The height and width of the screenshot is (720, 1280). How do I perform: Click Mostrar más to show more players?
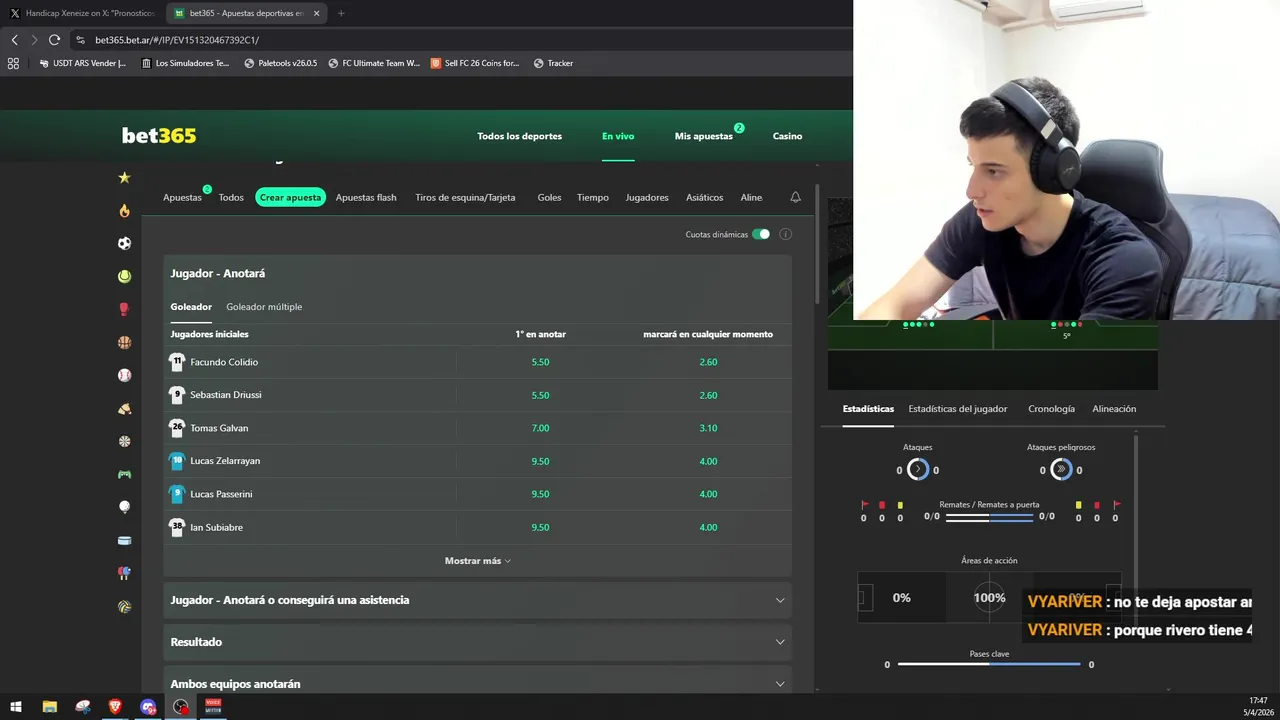[x=477, y=561]
